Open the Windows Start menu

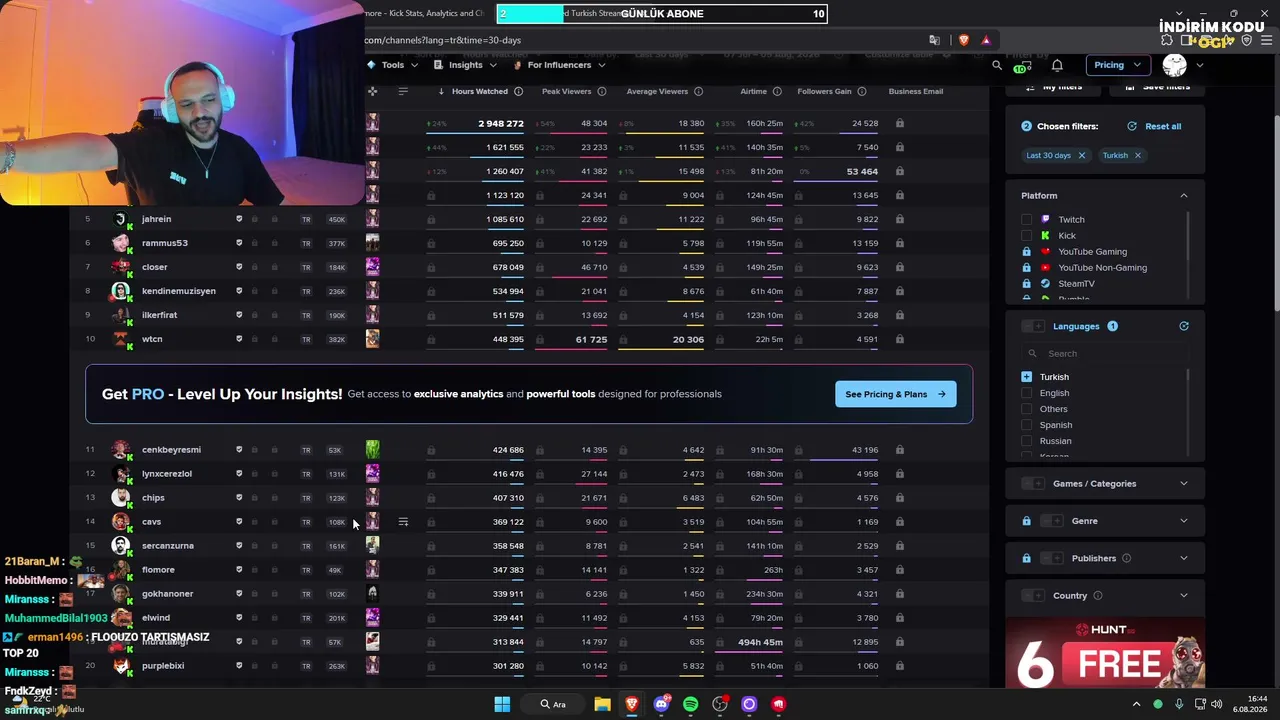coord(502,704)
